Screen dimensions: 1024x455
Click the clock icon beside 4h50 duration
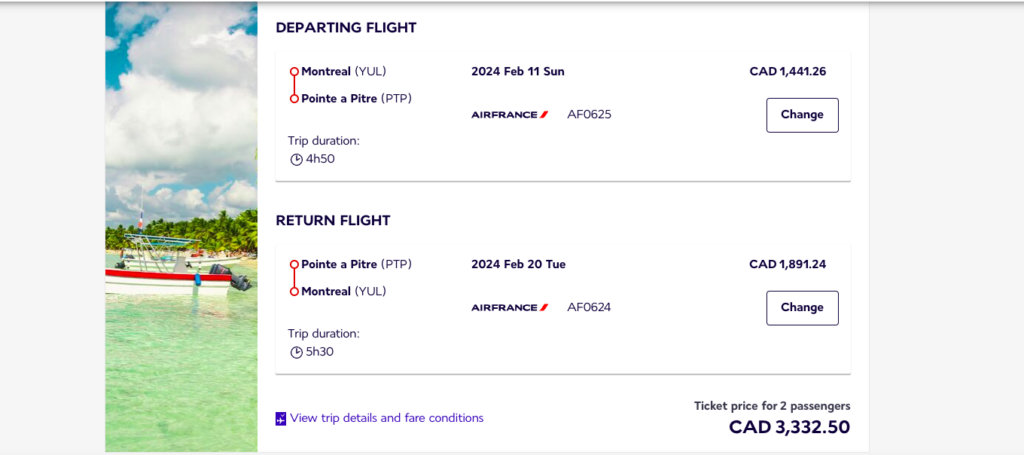point(296,159)
